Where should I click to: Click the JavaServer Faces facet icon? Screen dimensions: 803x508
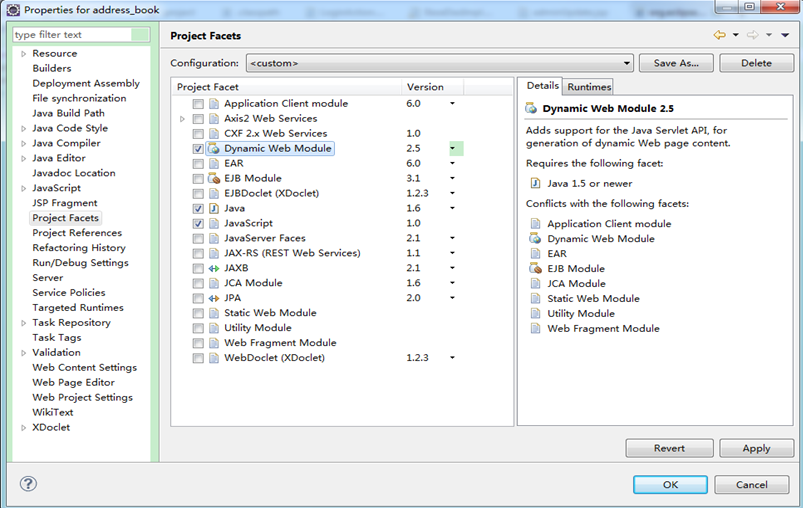pyautogui.click(x=214, y=238)
